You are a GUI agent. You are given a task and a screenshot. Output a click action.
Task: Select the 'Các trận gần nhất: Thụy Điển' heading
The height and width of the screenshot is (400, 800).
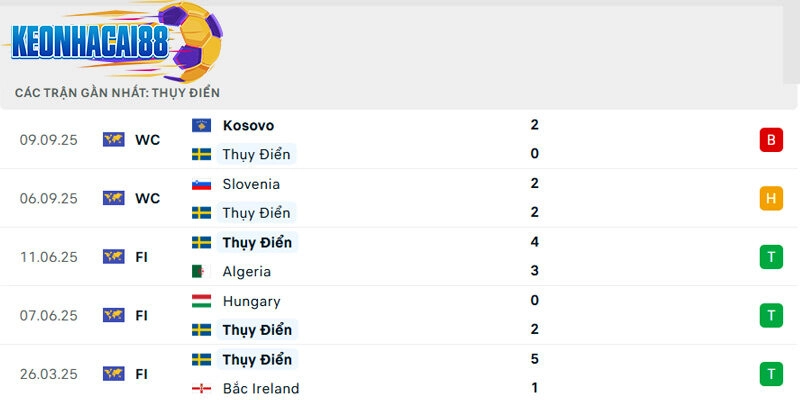click(117, 92)
